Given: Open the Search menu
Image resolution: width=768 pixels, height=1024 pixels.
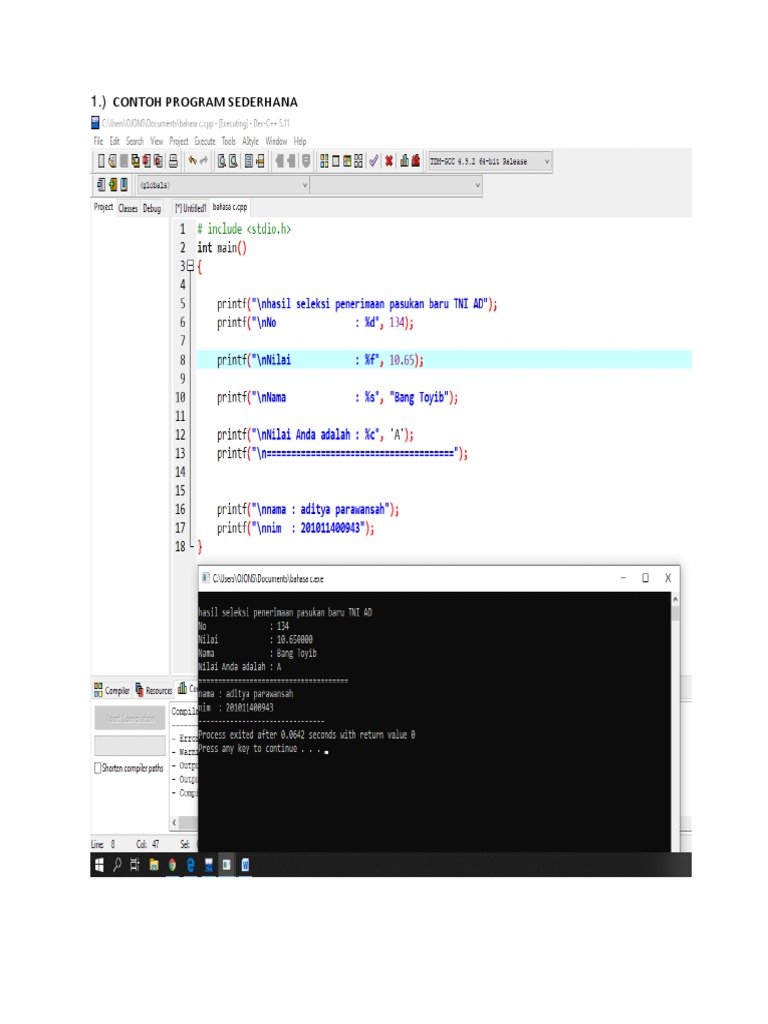Looking at the screenshot, I should (135, 141).
